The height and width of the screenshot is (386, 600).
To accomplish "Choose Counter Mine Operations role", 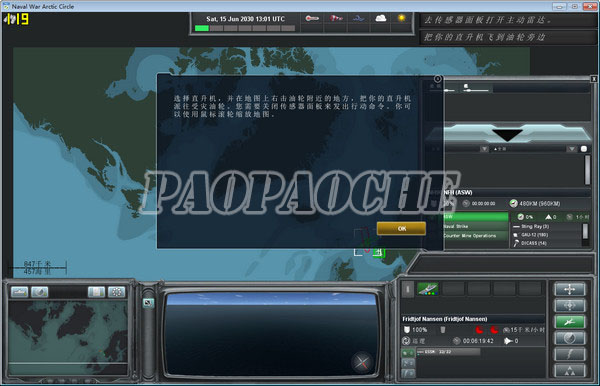I will click(476, 236).
